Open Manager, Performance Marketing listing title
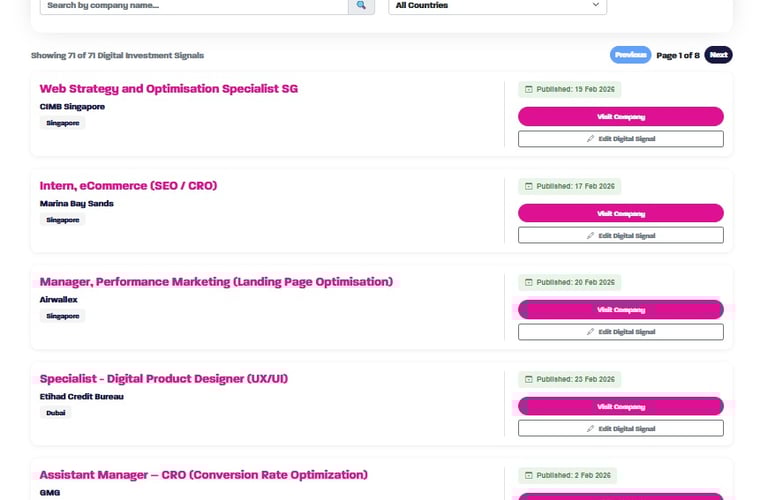This screenshot has height=500, width=768. (216, 282)
